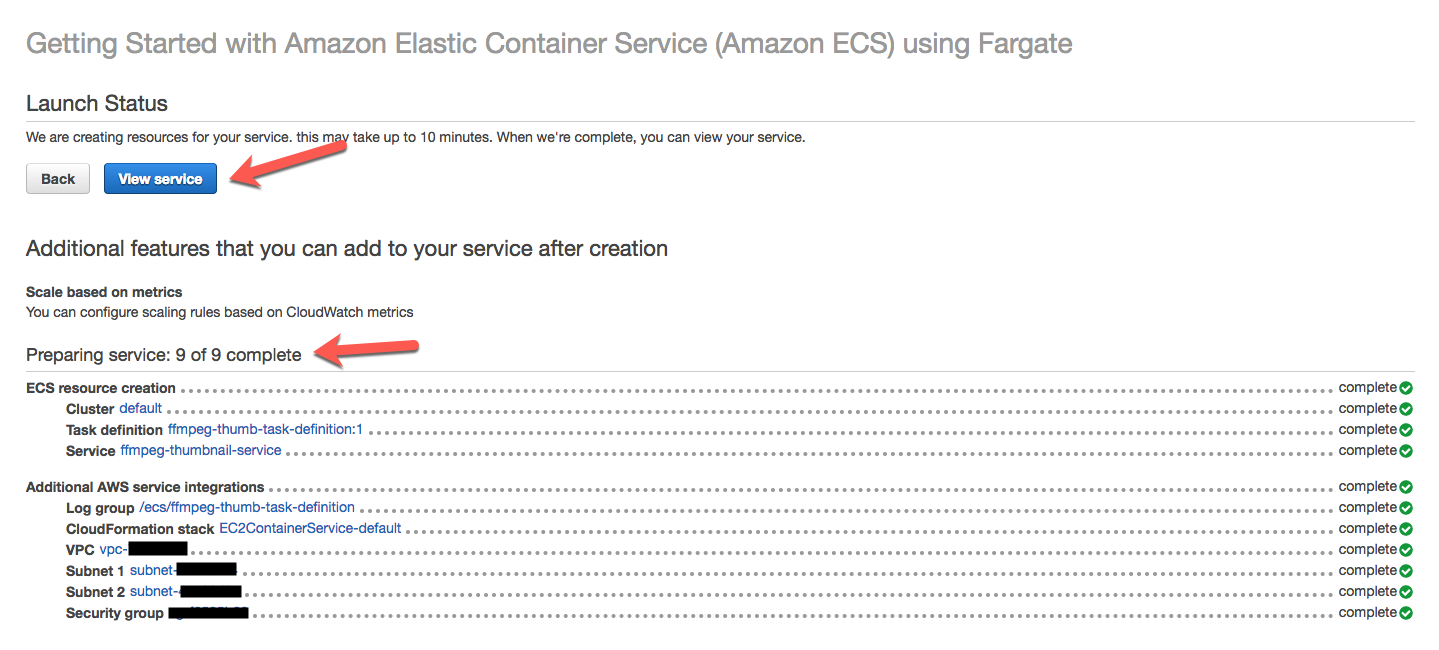Click the View service button
Screen dimensions: 1439x650
(x=160, y=179)
